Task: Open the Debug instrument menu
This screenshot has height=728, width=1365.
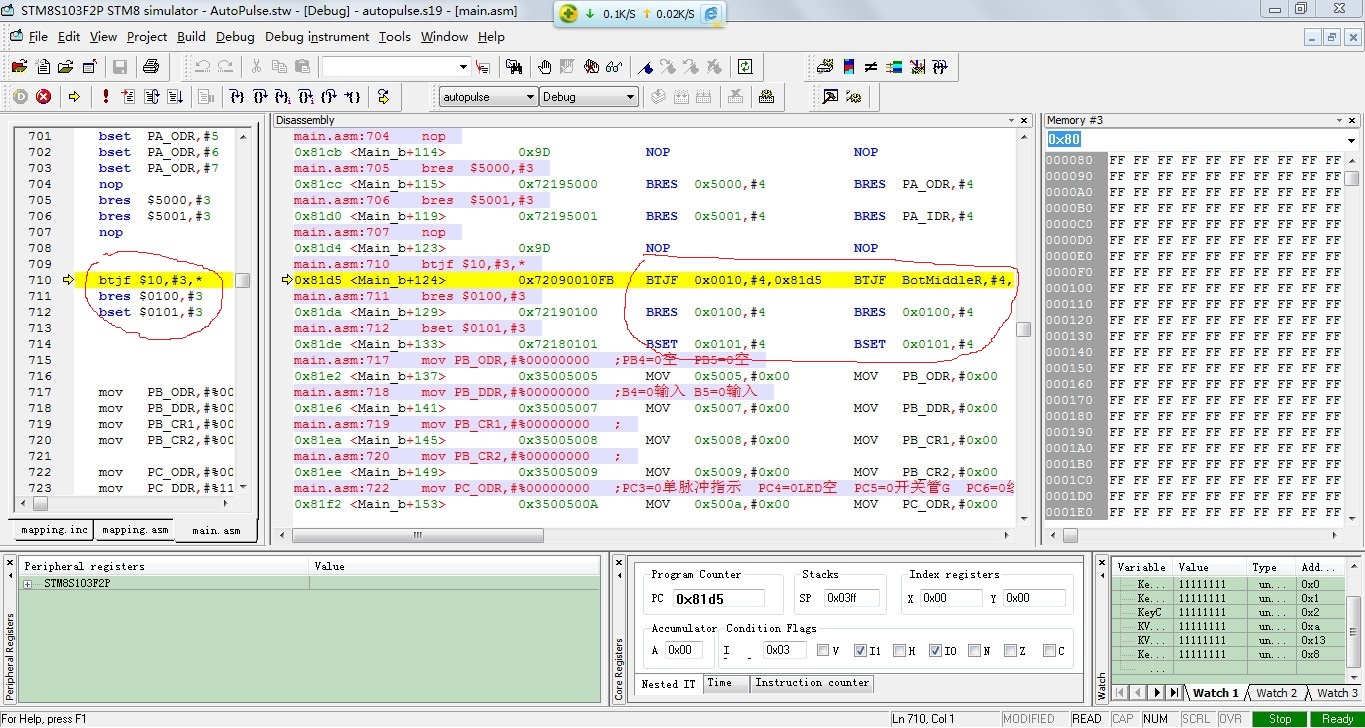Action: [317, 37]
